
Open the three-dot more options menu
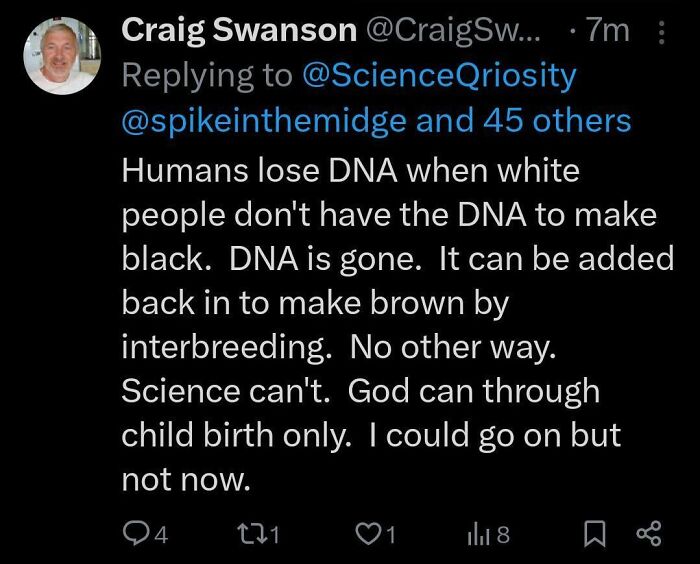point(661,32)
